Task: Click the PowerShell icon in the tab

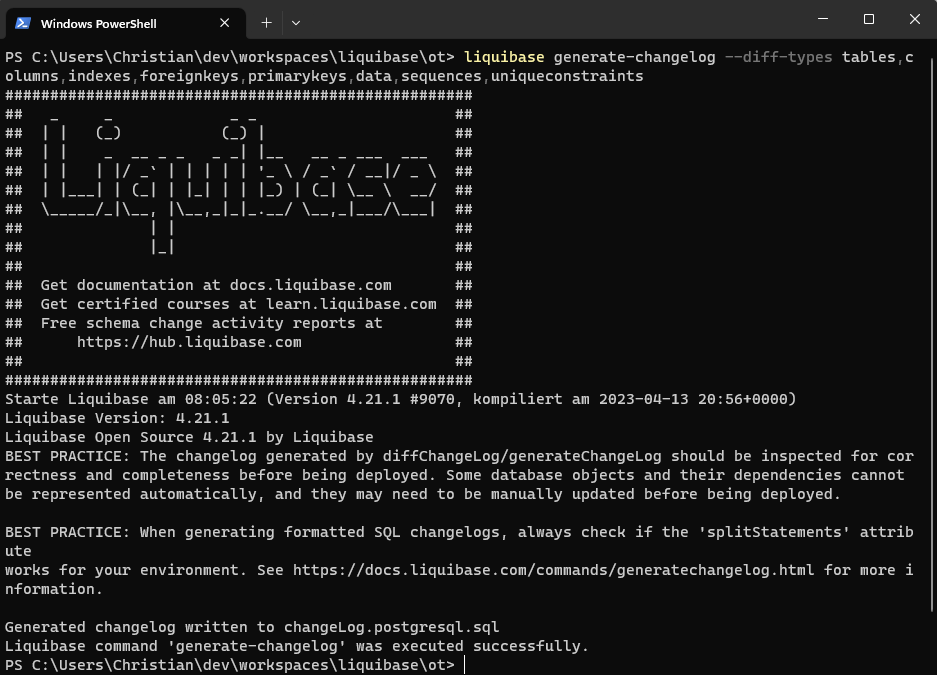Action: pyautogui.click(x=22, y=23)
